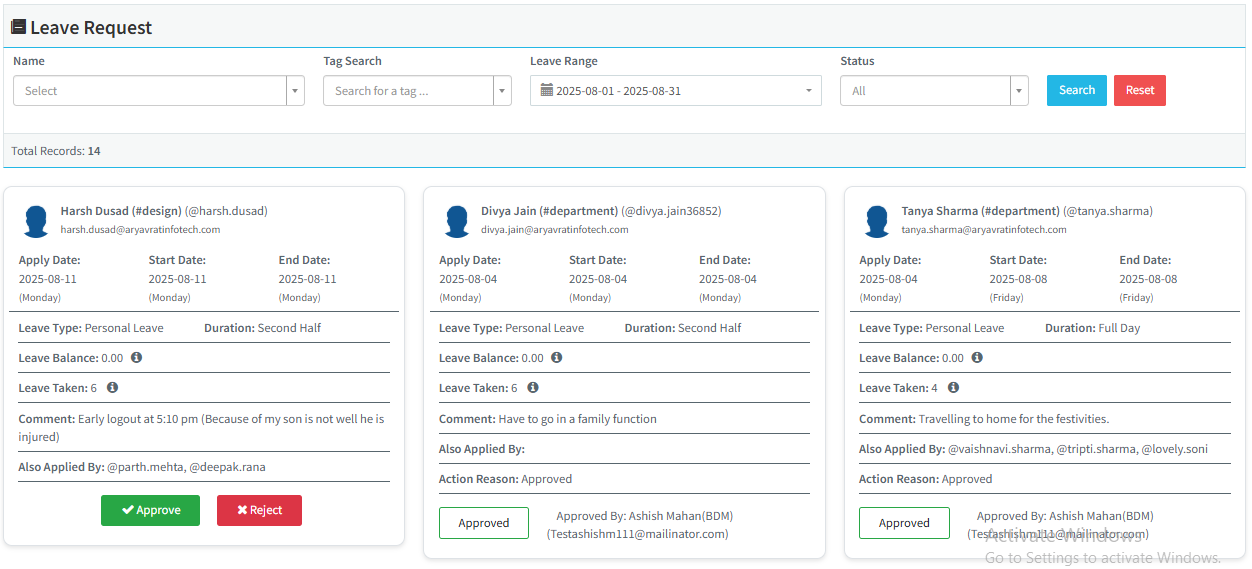
Task: Click the red Reset button
Action: 1140,90
